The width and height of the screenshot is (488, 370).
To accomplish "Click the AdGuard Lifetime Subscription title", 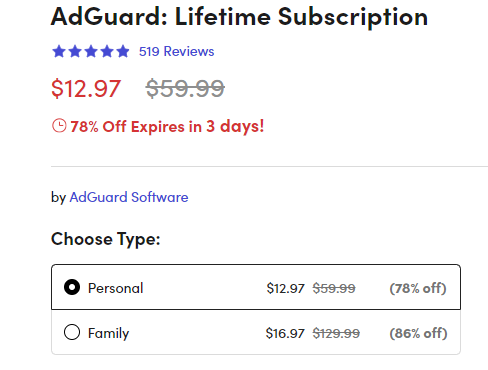I will click(239, 17).
